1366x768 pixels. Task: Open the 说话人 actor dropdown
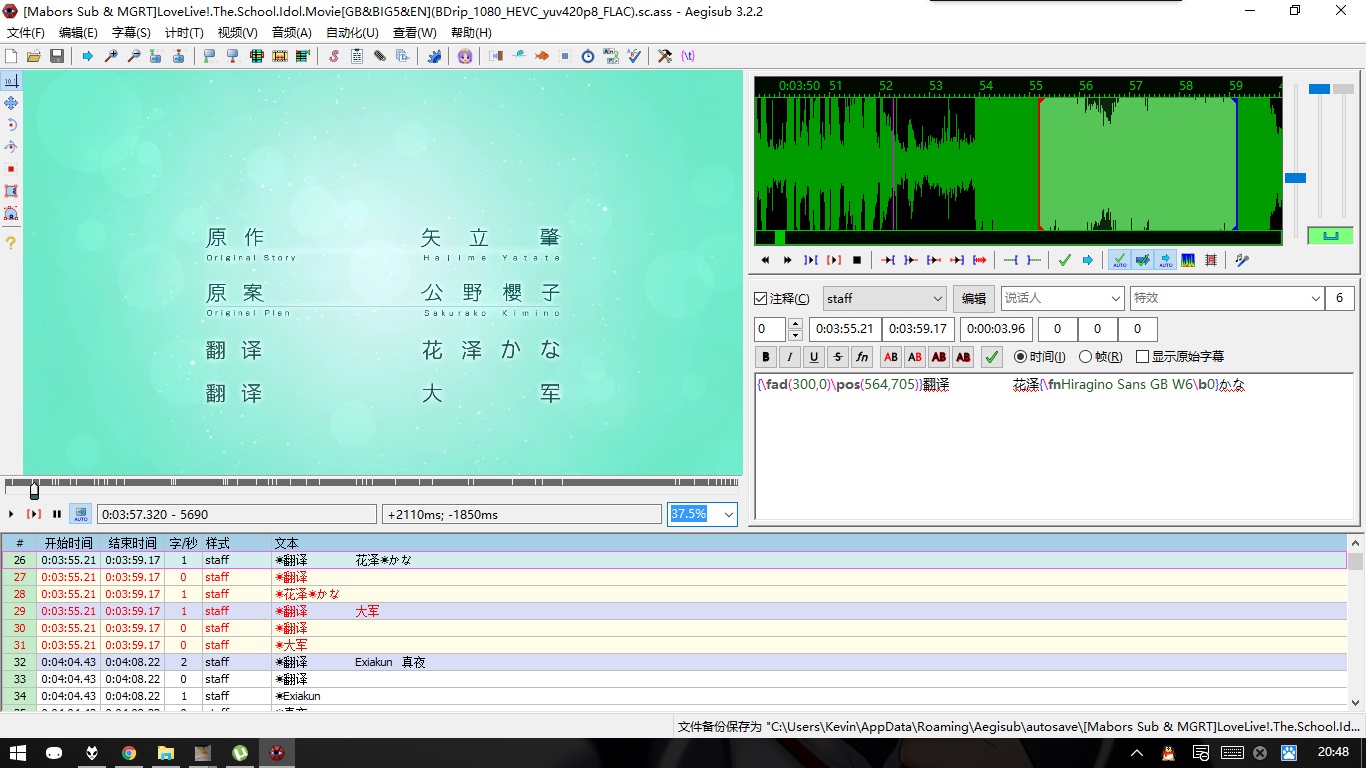pos(1062,298)
